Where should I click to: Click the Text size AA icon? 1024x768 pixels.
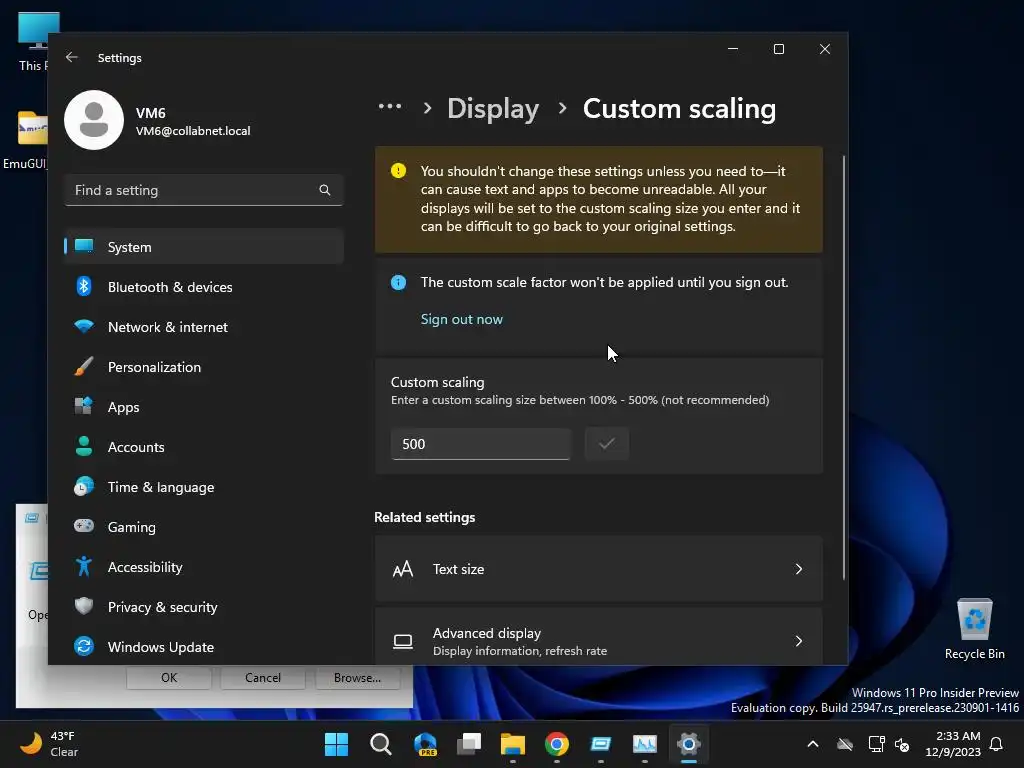[403, 569]
